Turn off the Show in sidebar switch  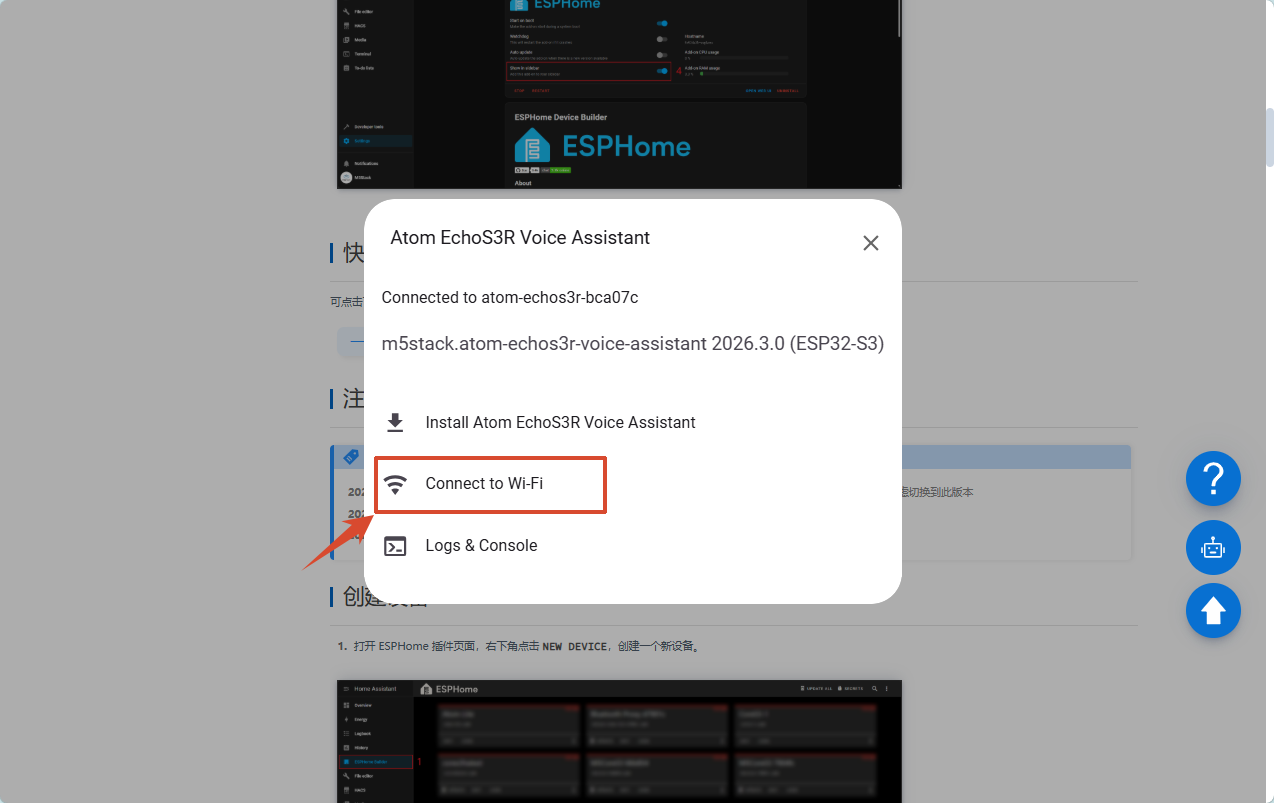point(662,71)
